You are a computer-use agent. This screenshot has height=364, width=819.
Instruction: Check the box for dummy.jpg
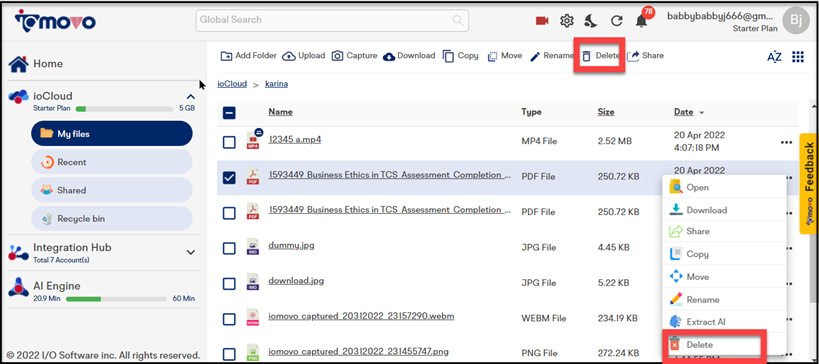(229, 248)
